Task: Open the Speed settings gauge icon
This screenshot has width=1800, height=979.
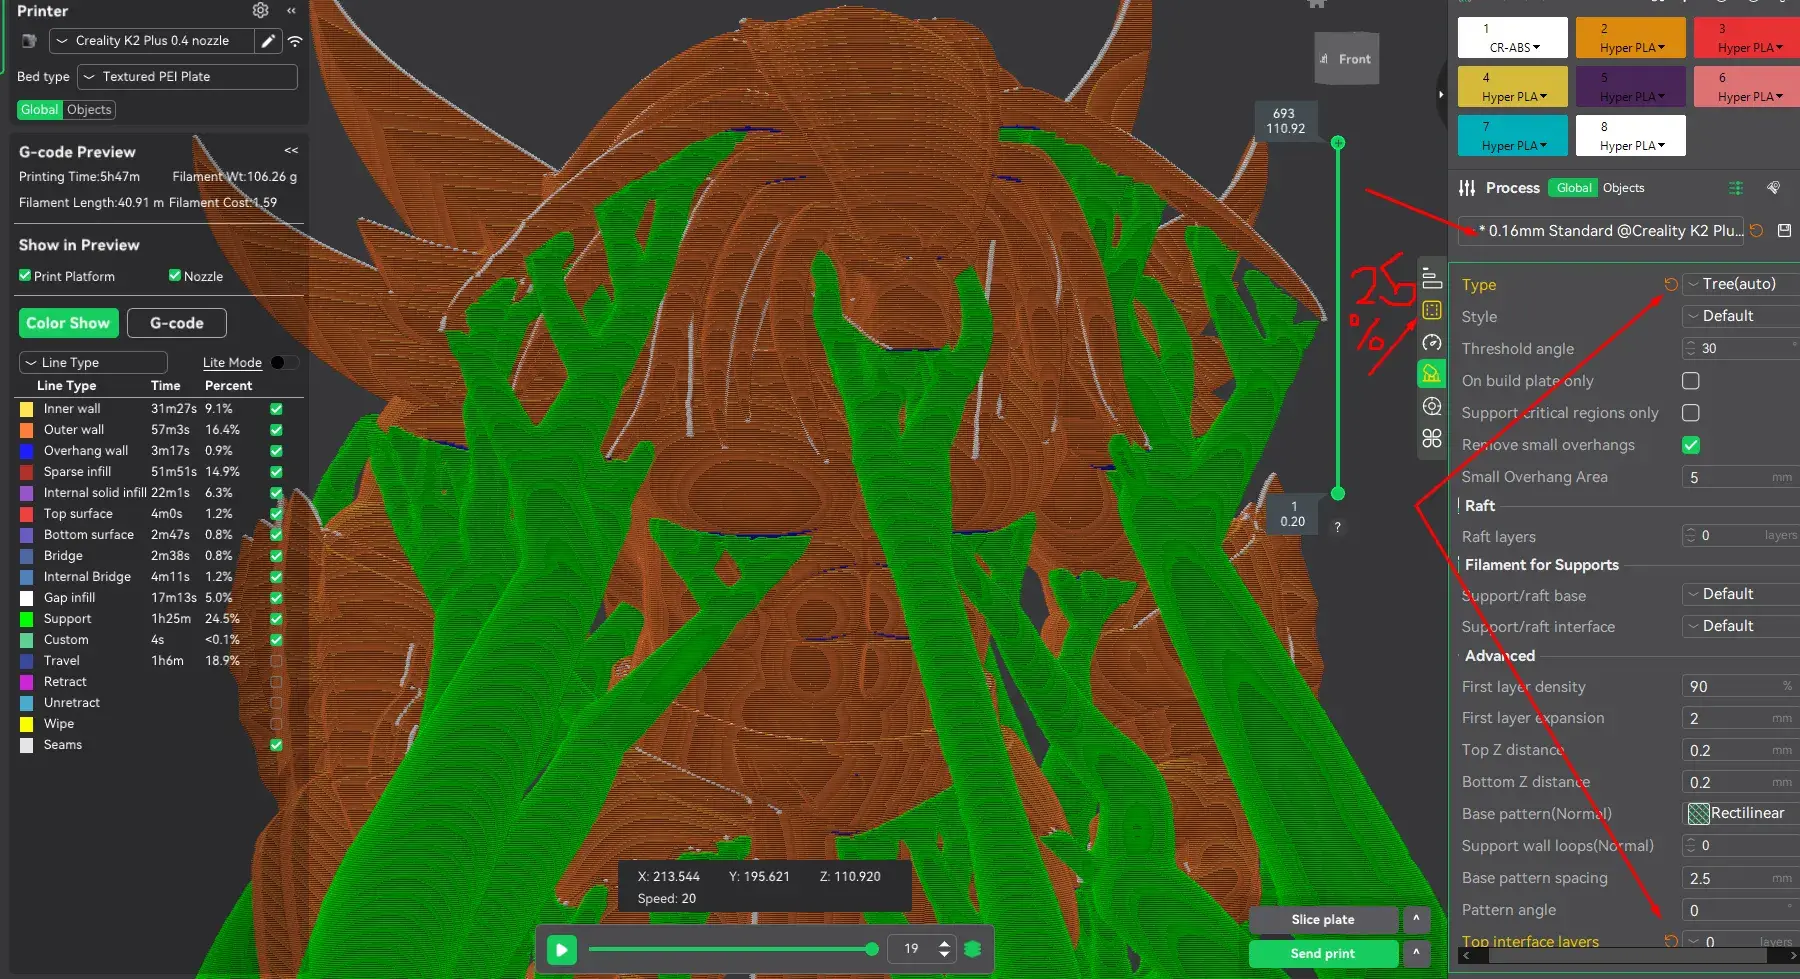Action: 1431,343
